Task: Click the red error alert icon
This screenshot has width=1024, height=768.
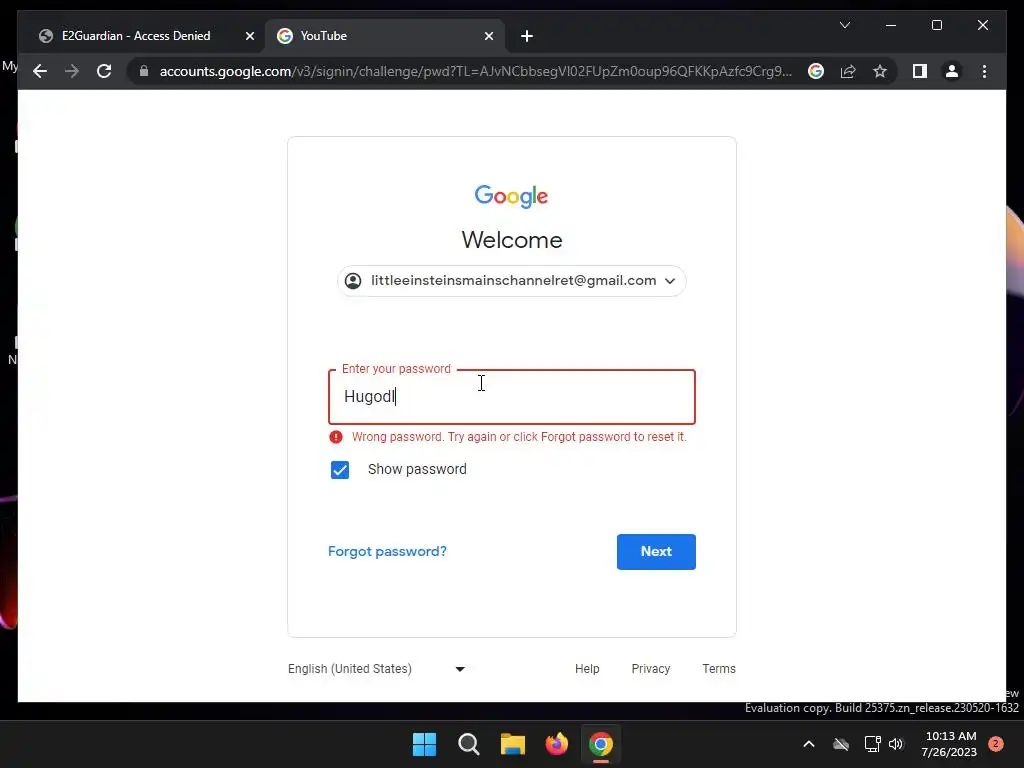Action: [x=336, y=437]
